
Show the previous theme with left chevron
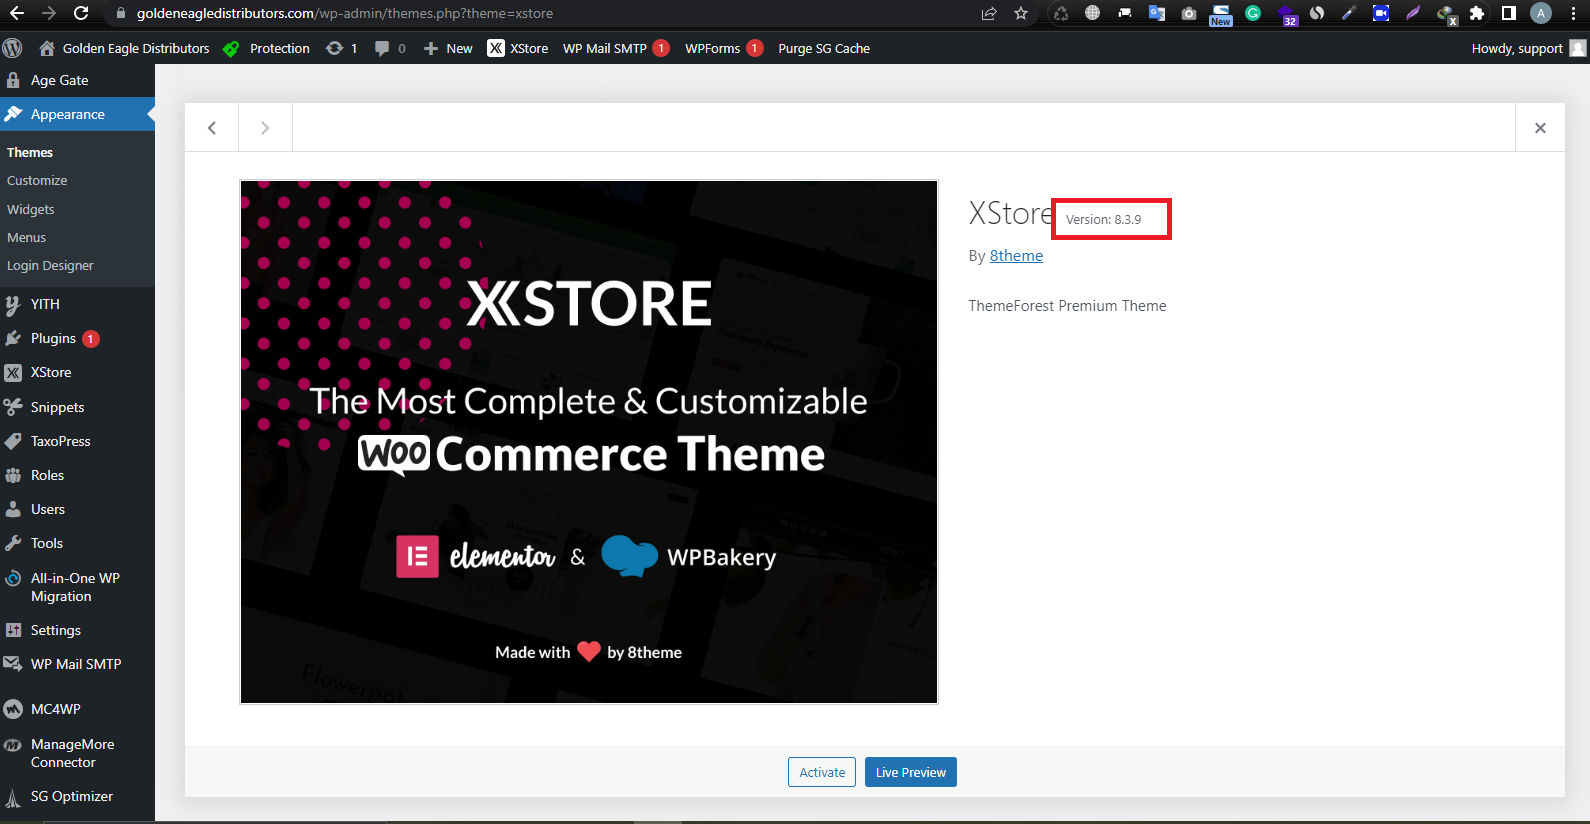[212, 128]
